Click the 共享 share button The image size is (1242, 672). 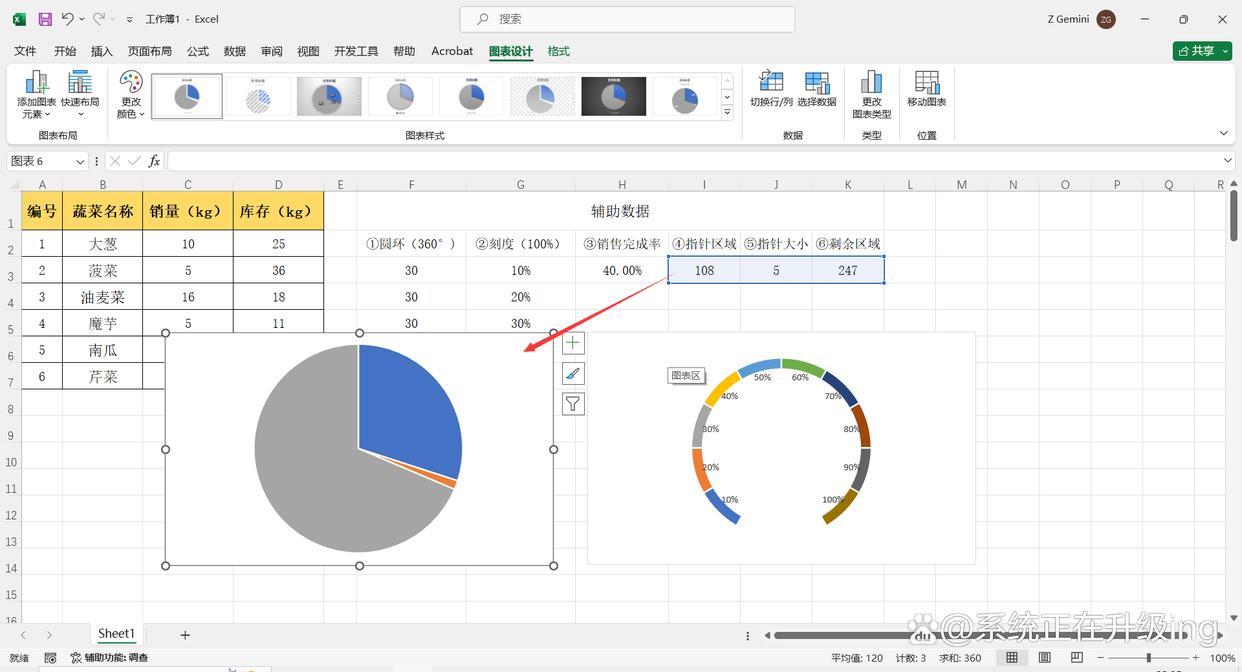click(x=1202, y=51)
